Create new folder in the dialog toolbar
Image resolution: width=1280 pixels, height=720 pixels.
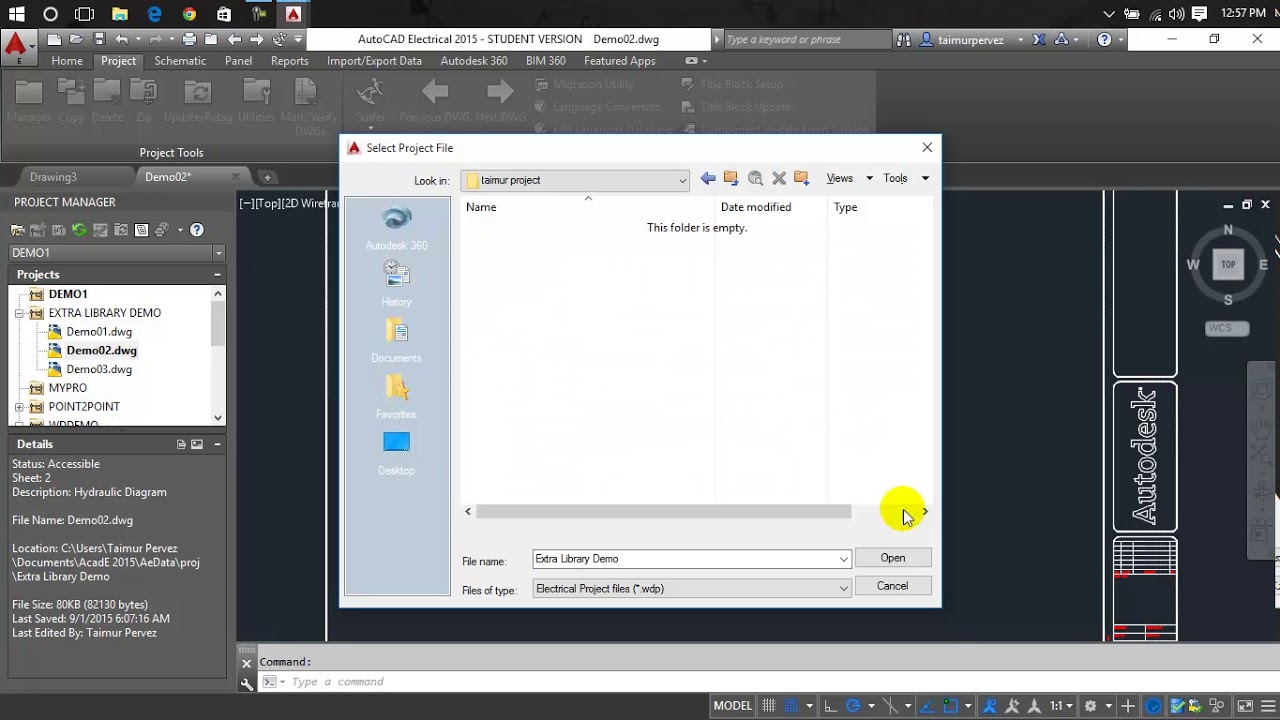coord(801,178)
